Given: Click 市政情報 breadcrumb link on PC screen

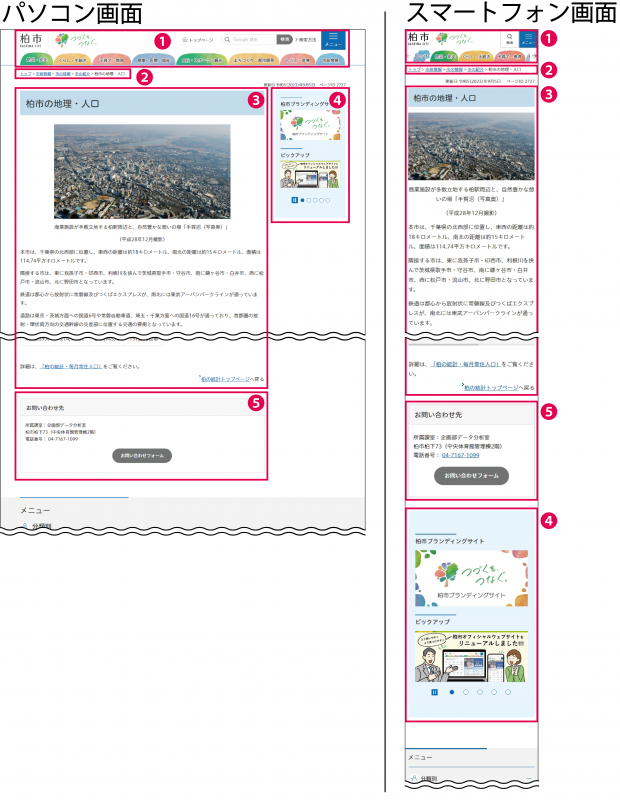Looking at the screenshot, I should (43, 74).
